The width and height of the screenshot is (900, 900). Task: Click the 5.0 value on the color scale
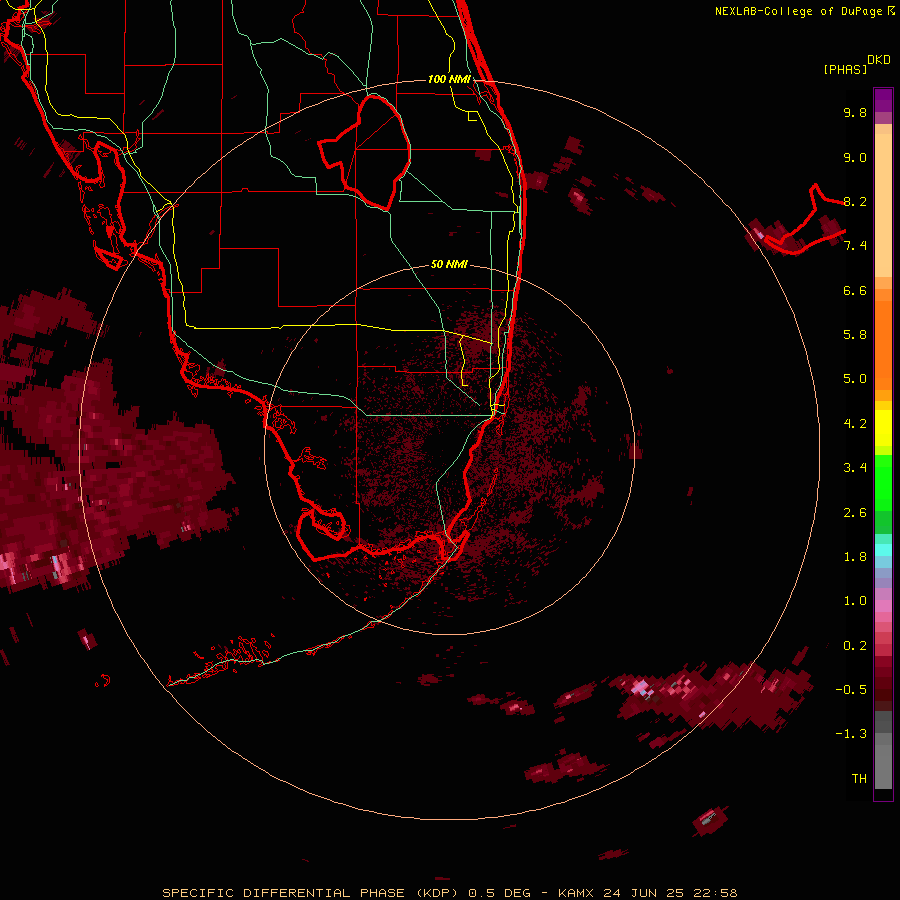[855, 379]
